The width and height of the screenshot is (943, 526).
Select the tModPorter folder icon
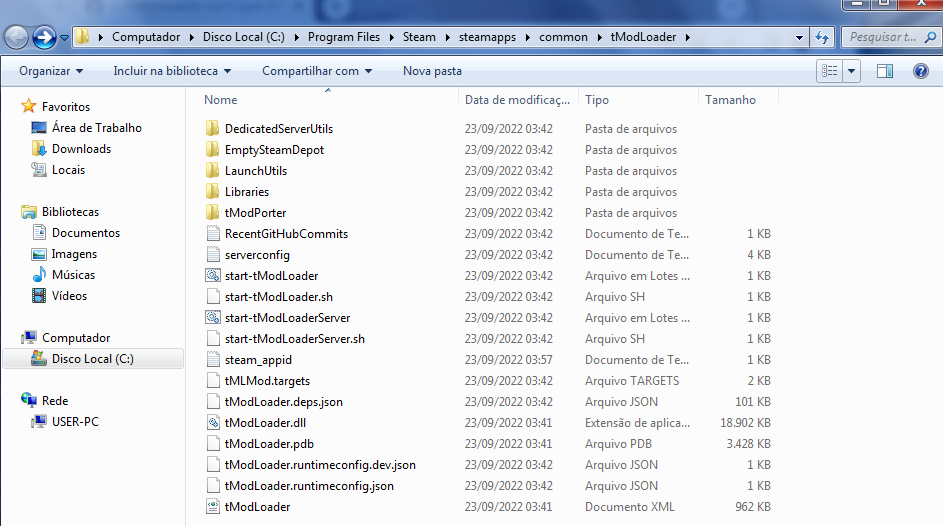[212, 213]
